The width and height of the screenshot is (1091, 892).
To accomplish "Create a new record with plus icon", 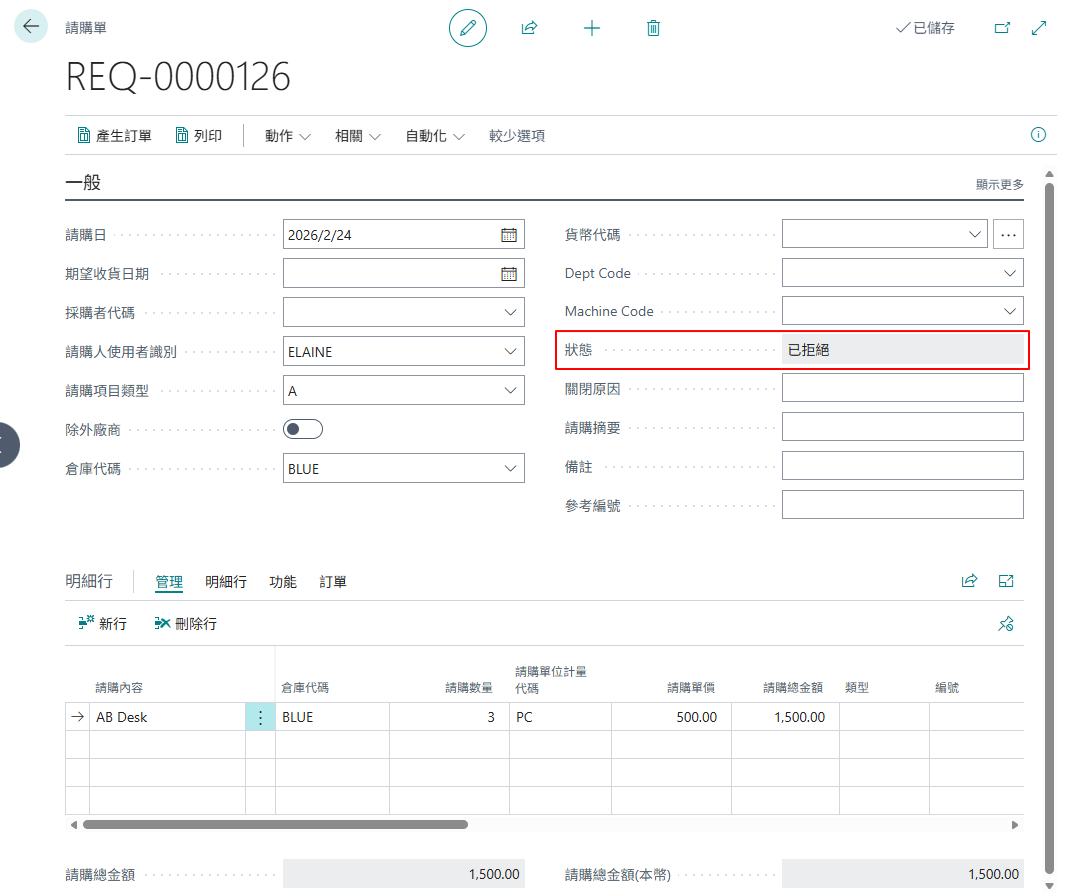I will click(x=591, y=28).
